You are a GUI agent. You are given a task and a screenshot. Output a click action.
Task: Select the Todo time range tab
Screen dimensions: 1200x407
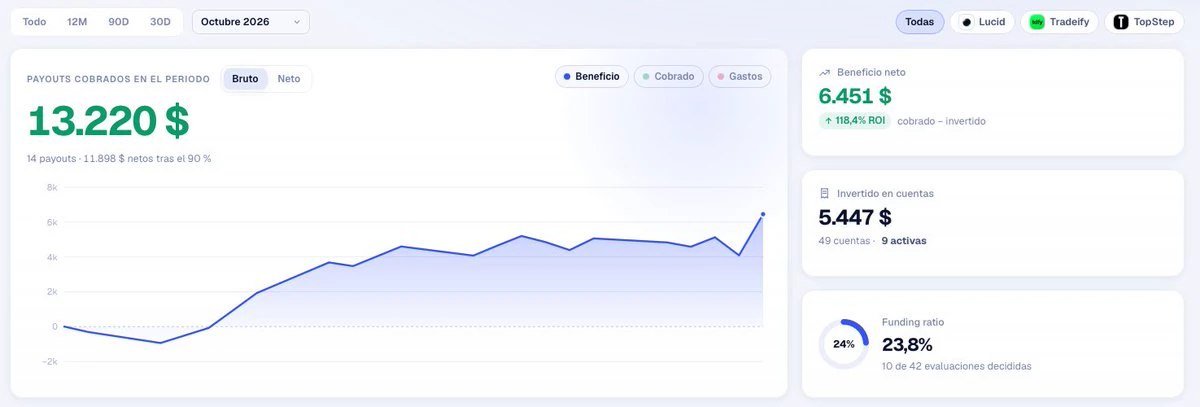(x=34, y=22)
